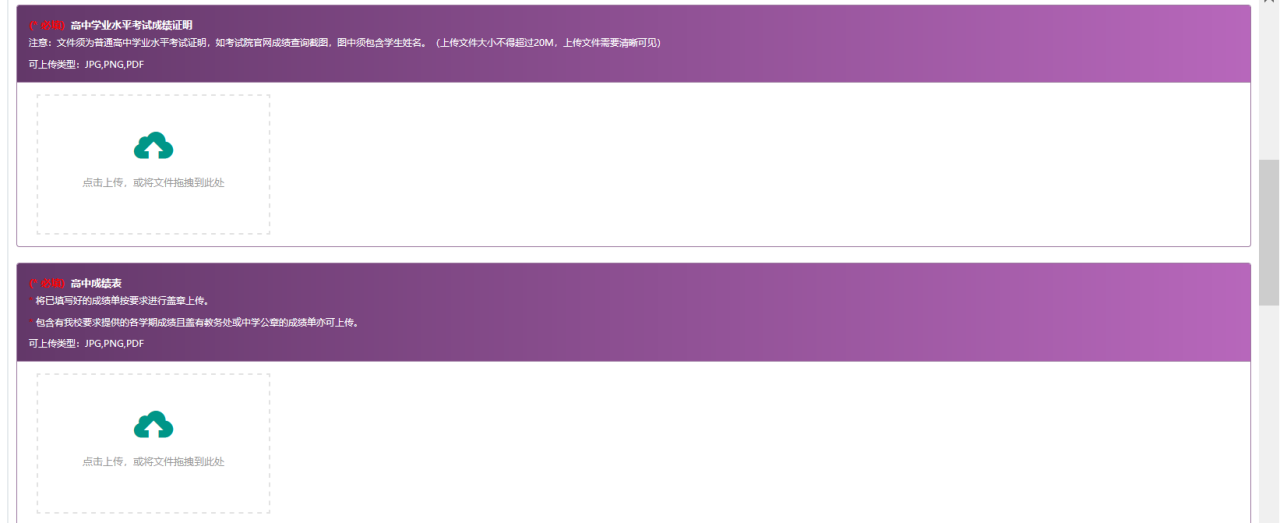Viewport: 1280px width, 523px height.
Task: Click 可上传类型 JPG,PNG,PDF in first section header
Action: [x=86, y=65]
